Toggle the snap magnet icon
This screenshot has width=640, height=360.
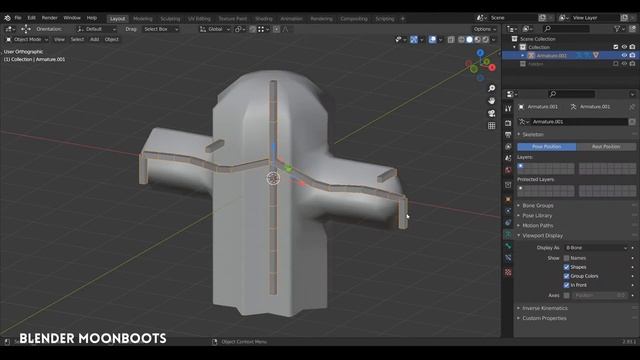253,29
